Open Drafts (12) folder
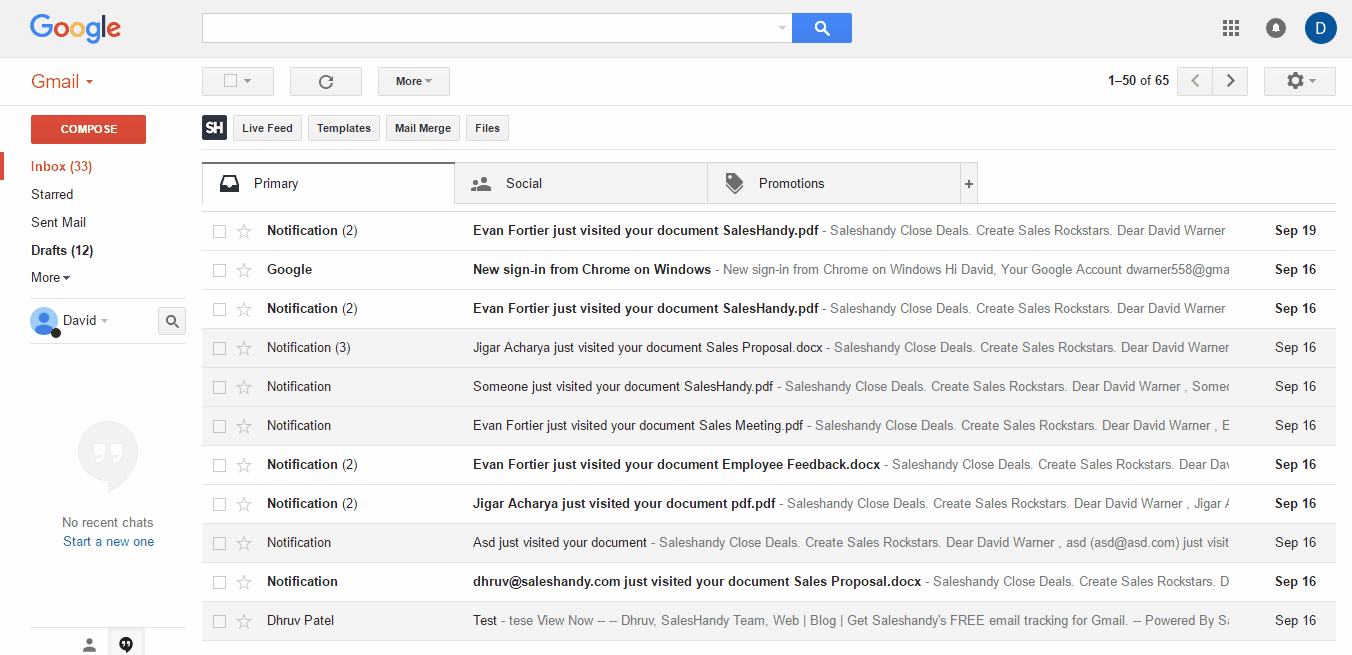The height and width of the screenshot is (655, 1352). tap(62, 250)
